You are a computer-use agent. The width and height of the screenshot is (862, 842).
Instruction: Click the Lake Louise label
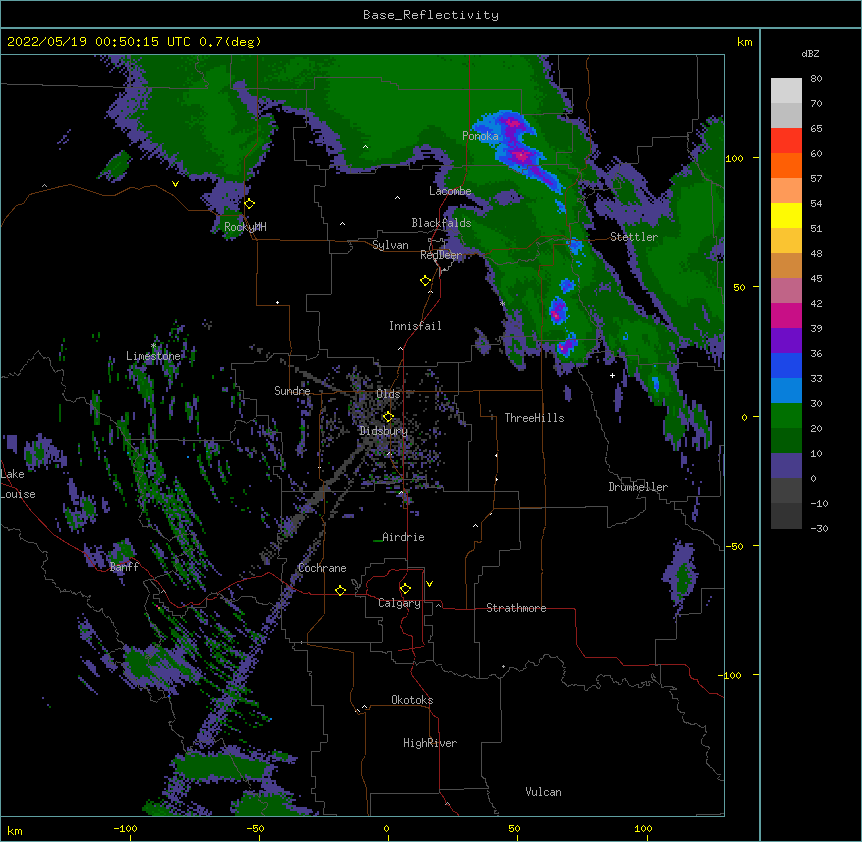(18, 484)
